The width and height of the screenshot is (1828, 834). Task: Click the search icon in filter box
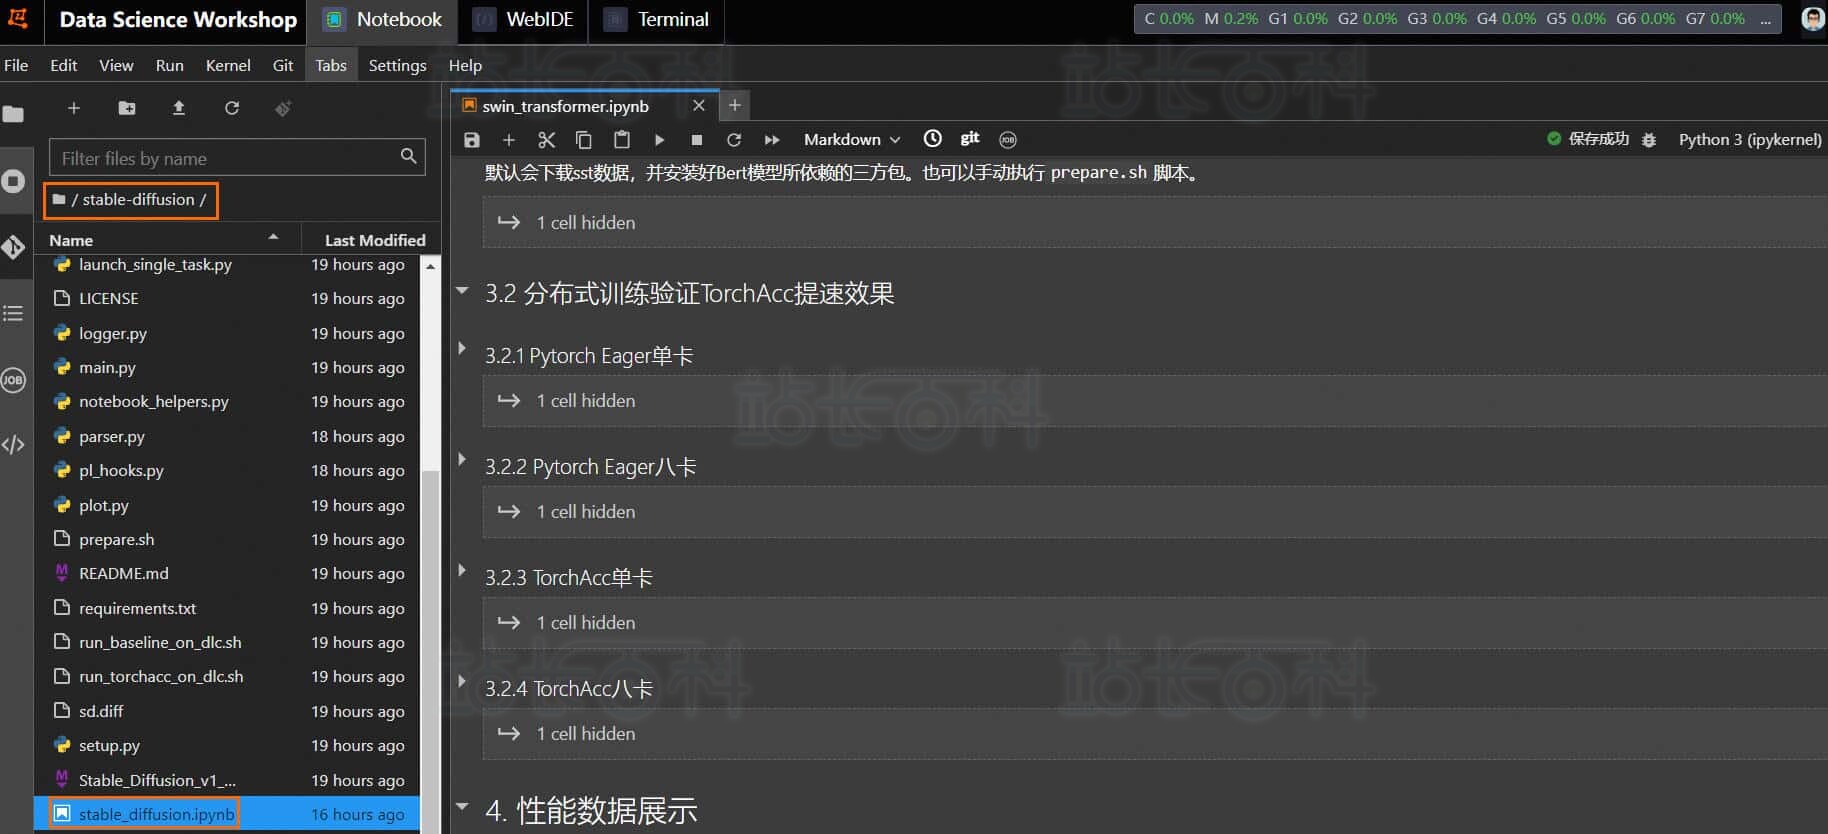click(408, 156)
